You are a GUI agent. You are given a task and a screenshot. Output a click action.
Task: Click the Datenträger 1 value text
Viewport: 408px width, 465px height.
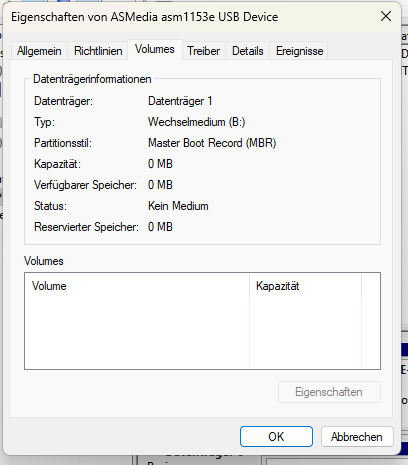(x=180, y=101)
